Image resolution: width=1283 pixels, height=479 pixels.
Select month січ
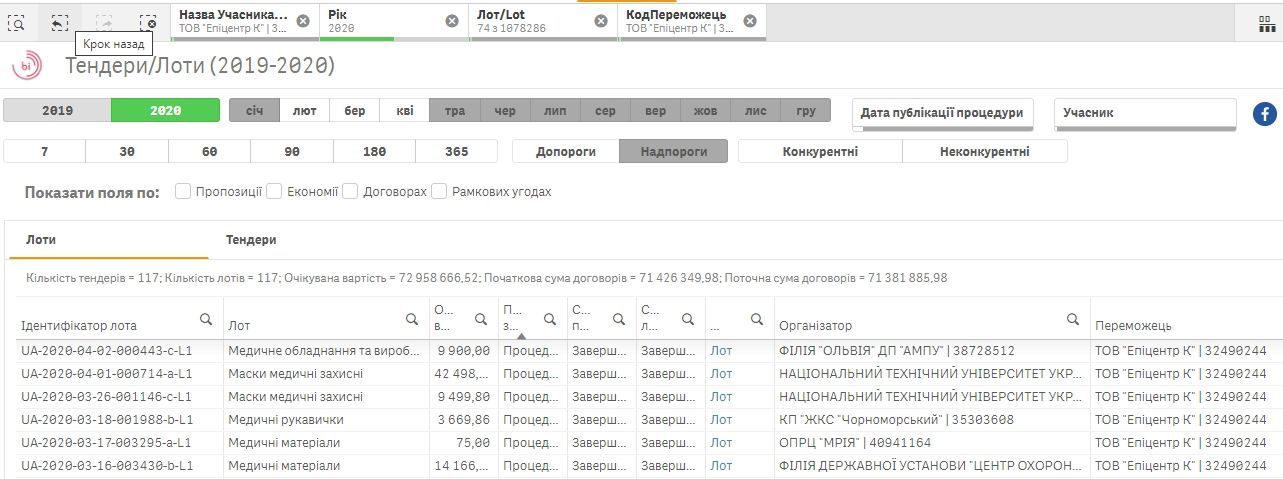254,111
